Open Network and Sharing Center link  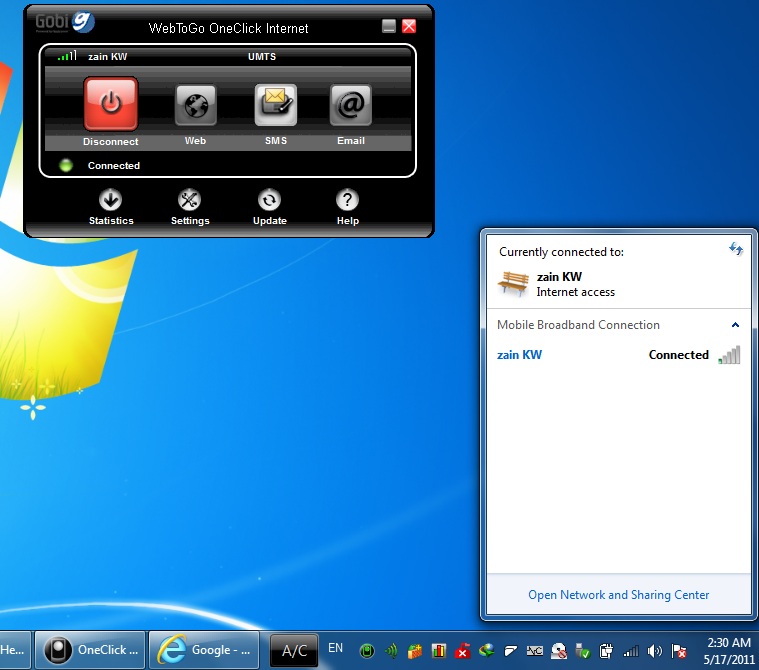pyautogui.click(x=618, y=594)
